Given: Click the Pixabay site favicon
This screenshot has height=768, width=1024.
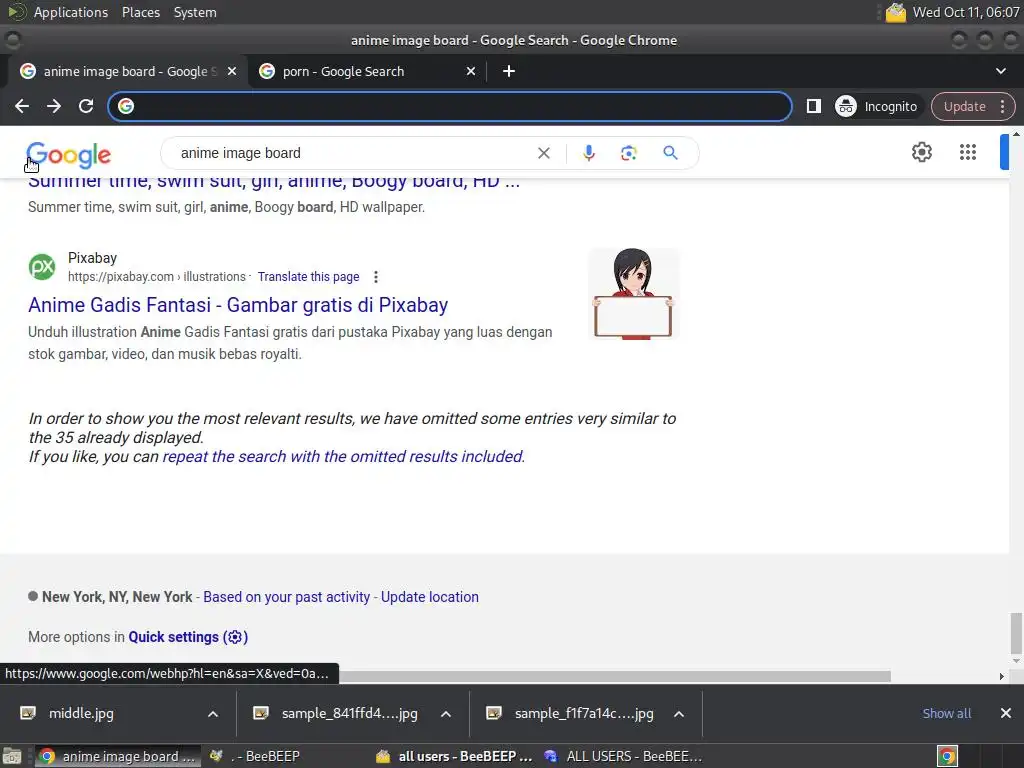Looking at the screenshot, I should (x=42, y=267).
